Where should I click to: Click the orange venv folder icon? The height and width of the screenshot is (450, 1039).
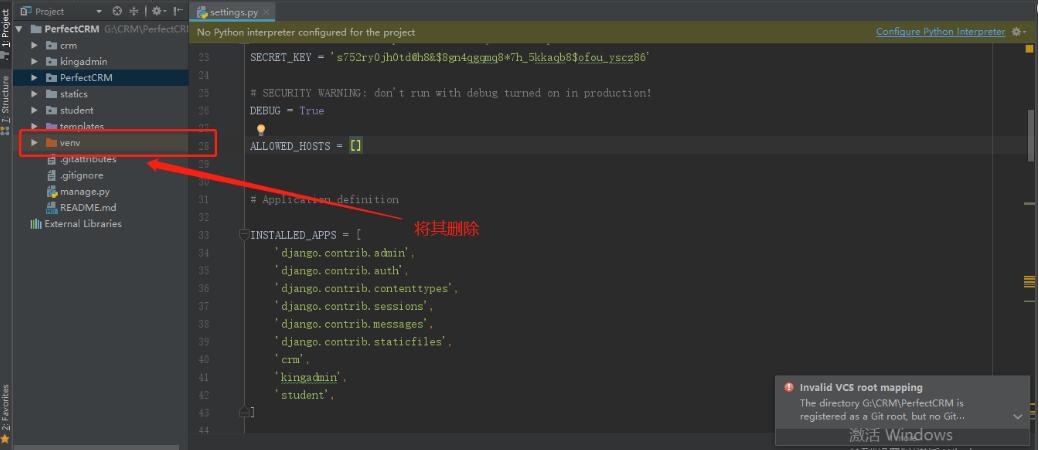click(52, 142)
